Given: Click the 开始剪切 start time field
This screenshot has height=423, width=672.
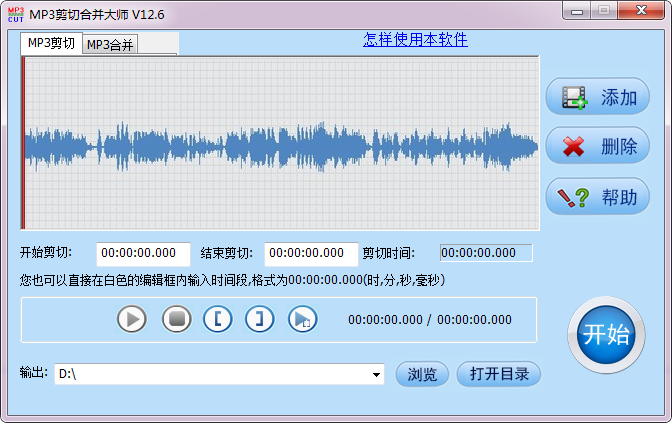Looking at the screenshot, I should (143, 253).
